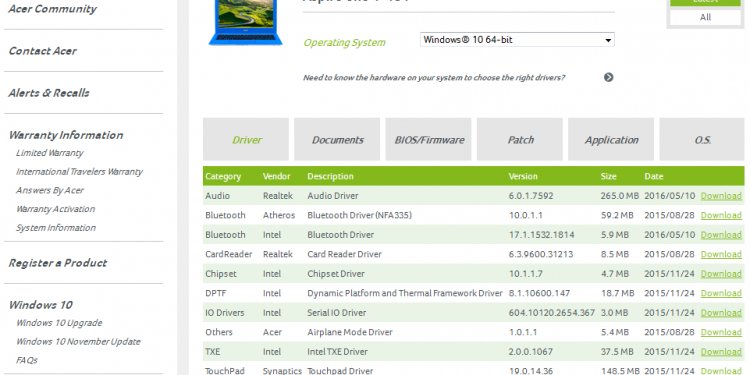Open International Travelers Warranty link
The width and height of the screenshot is (750, 375).
(79, 172)
